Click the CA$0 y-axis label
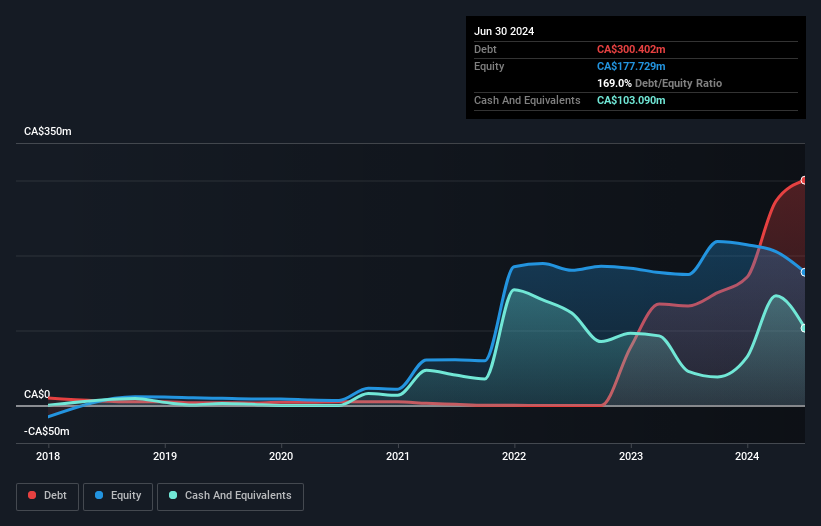Screen dimensions: 821x526 (37, 394)
